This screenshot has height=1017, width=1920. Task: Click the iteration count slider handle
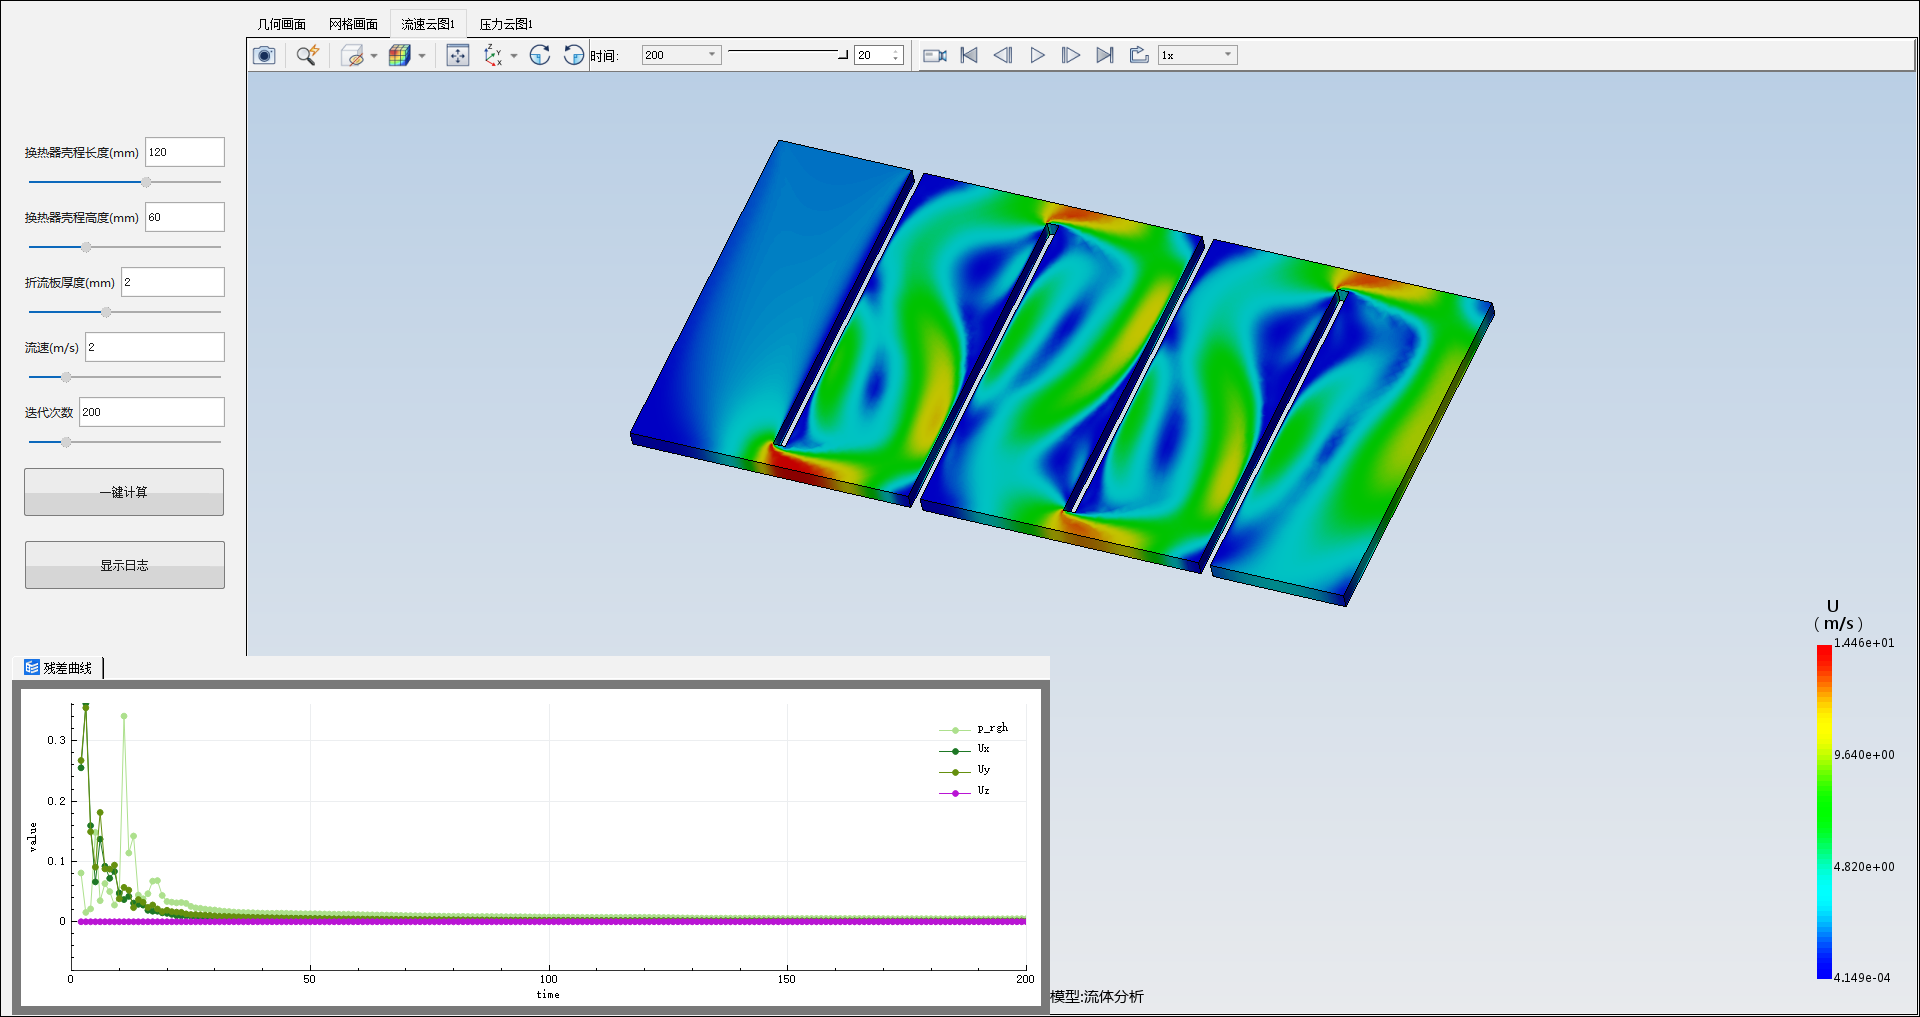click(x=66, y=442)
